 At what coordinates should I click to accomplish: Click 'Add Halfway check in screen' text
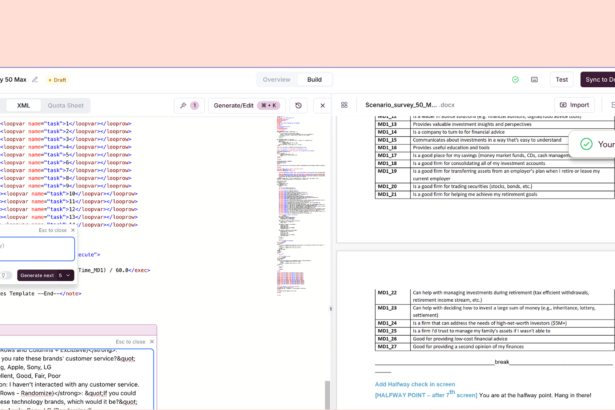coord(415,384)
